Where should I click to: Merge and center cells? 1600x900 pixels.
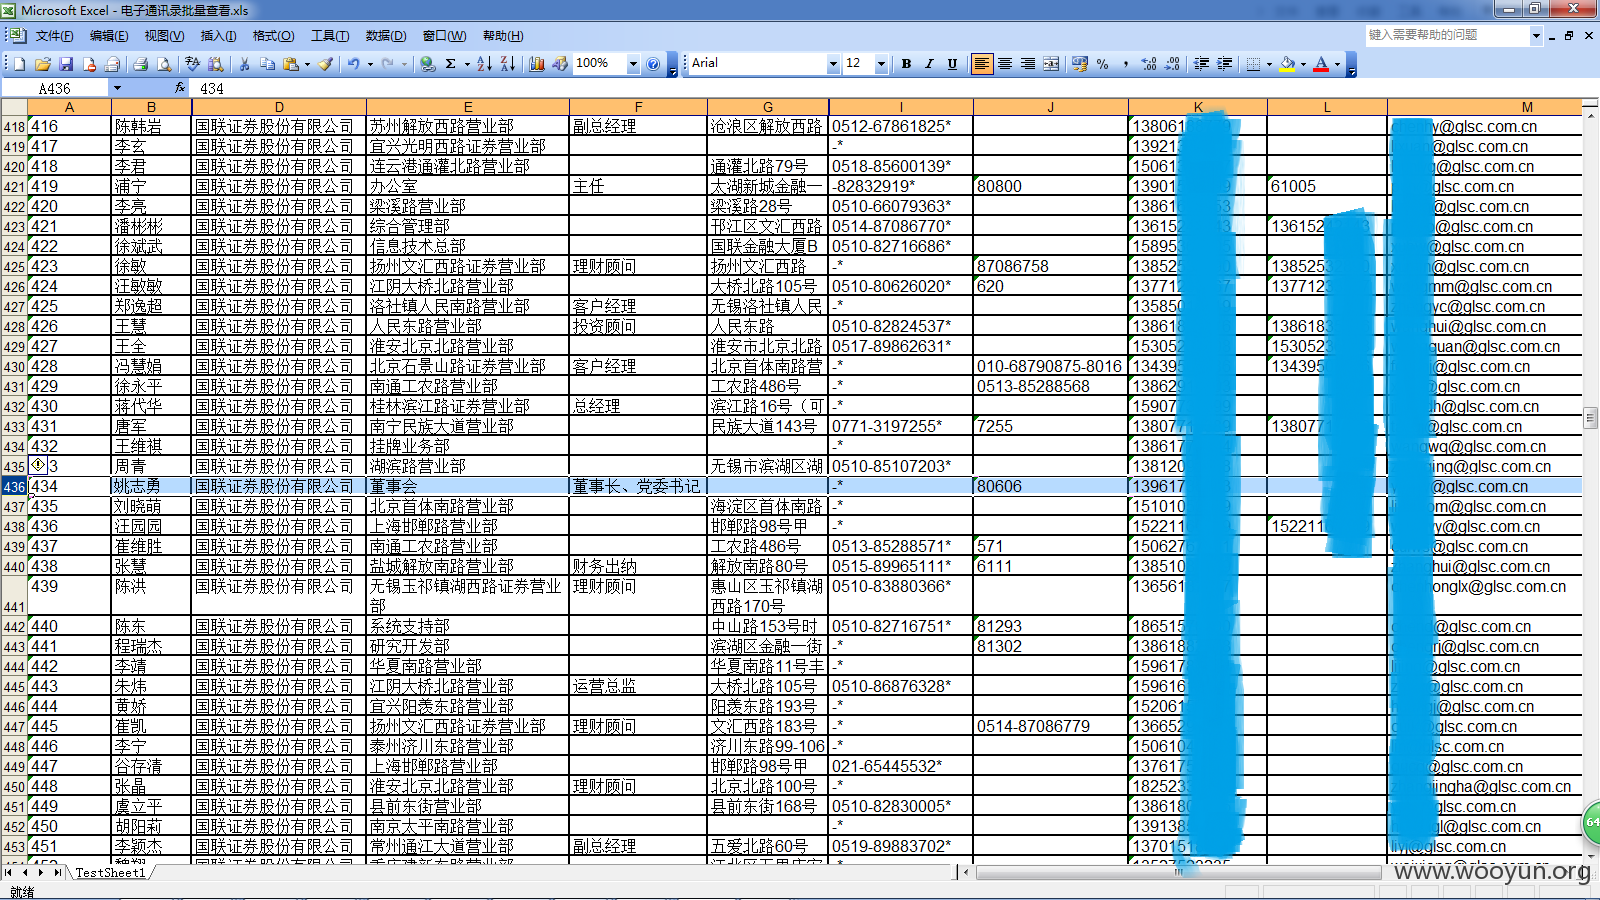point(1051,64)
